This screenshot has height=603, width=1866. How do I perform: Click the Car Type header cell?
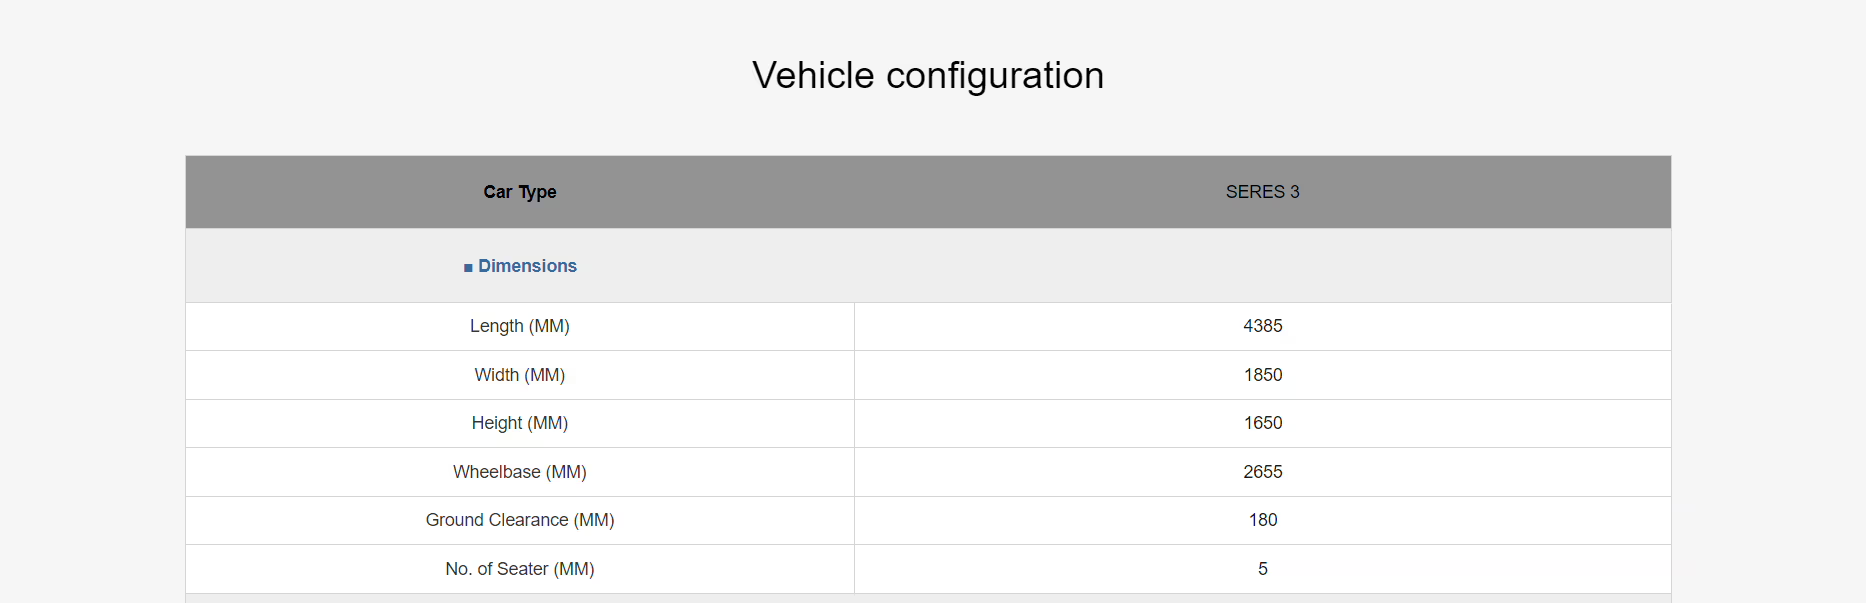tap(519, 192)
